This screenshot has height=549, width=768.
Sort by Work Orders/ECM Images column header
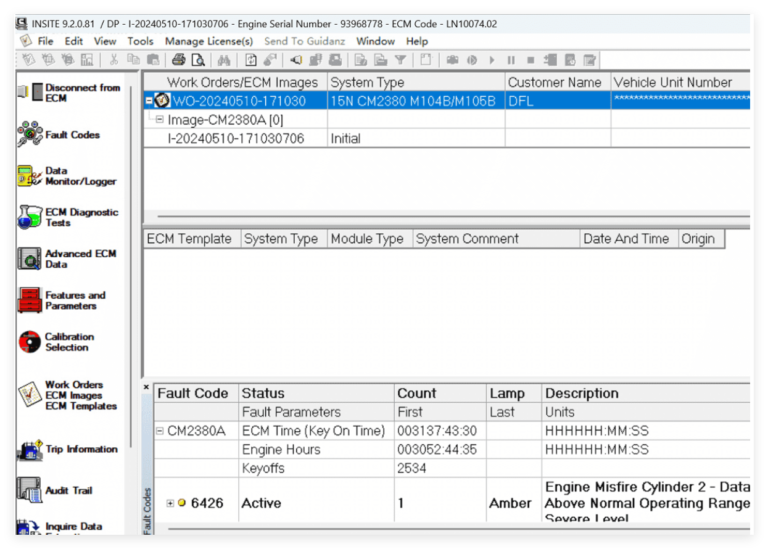[236, 82]
